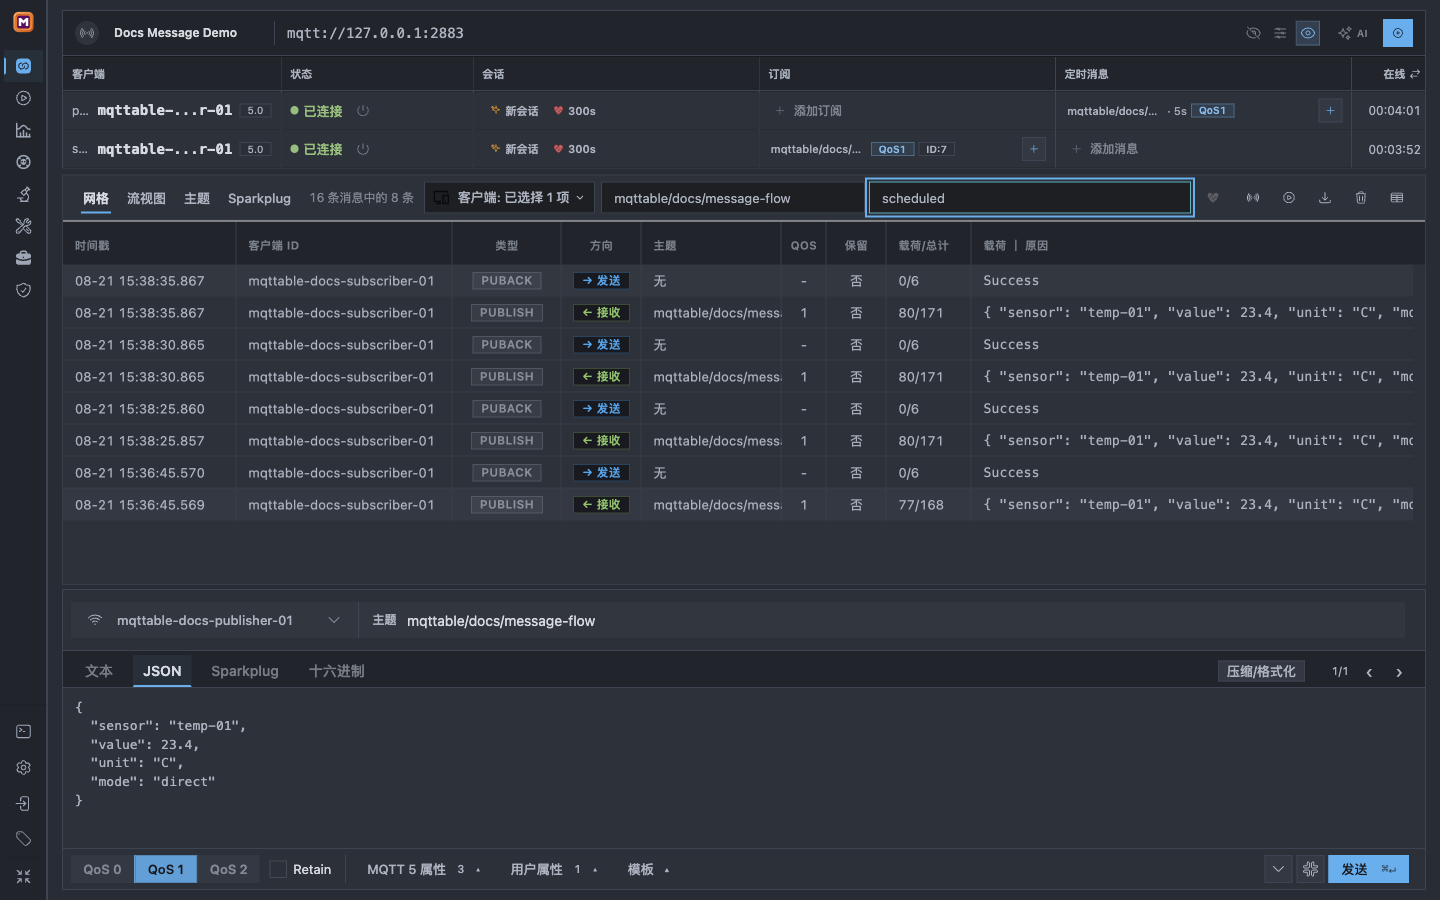
Task: Switch to the Sparkplug message view tab
Action: tap(259, 198)
